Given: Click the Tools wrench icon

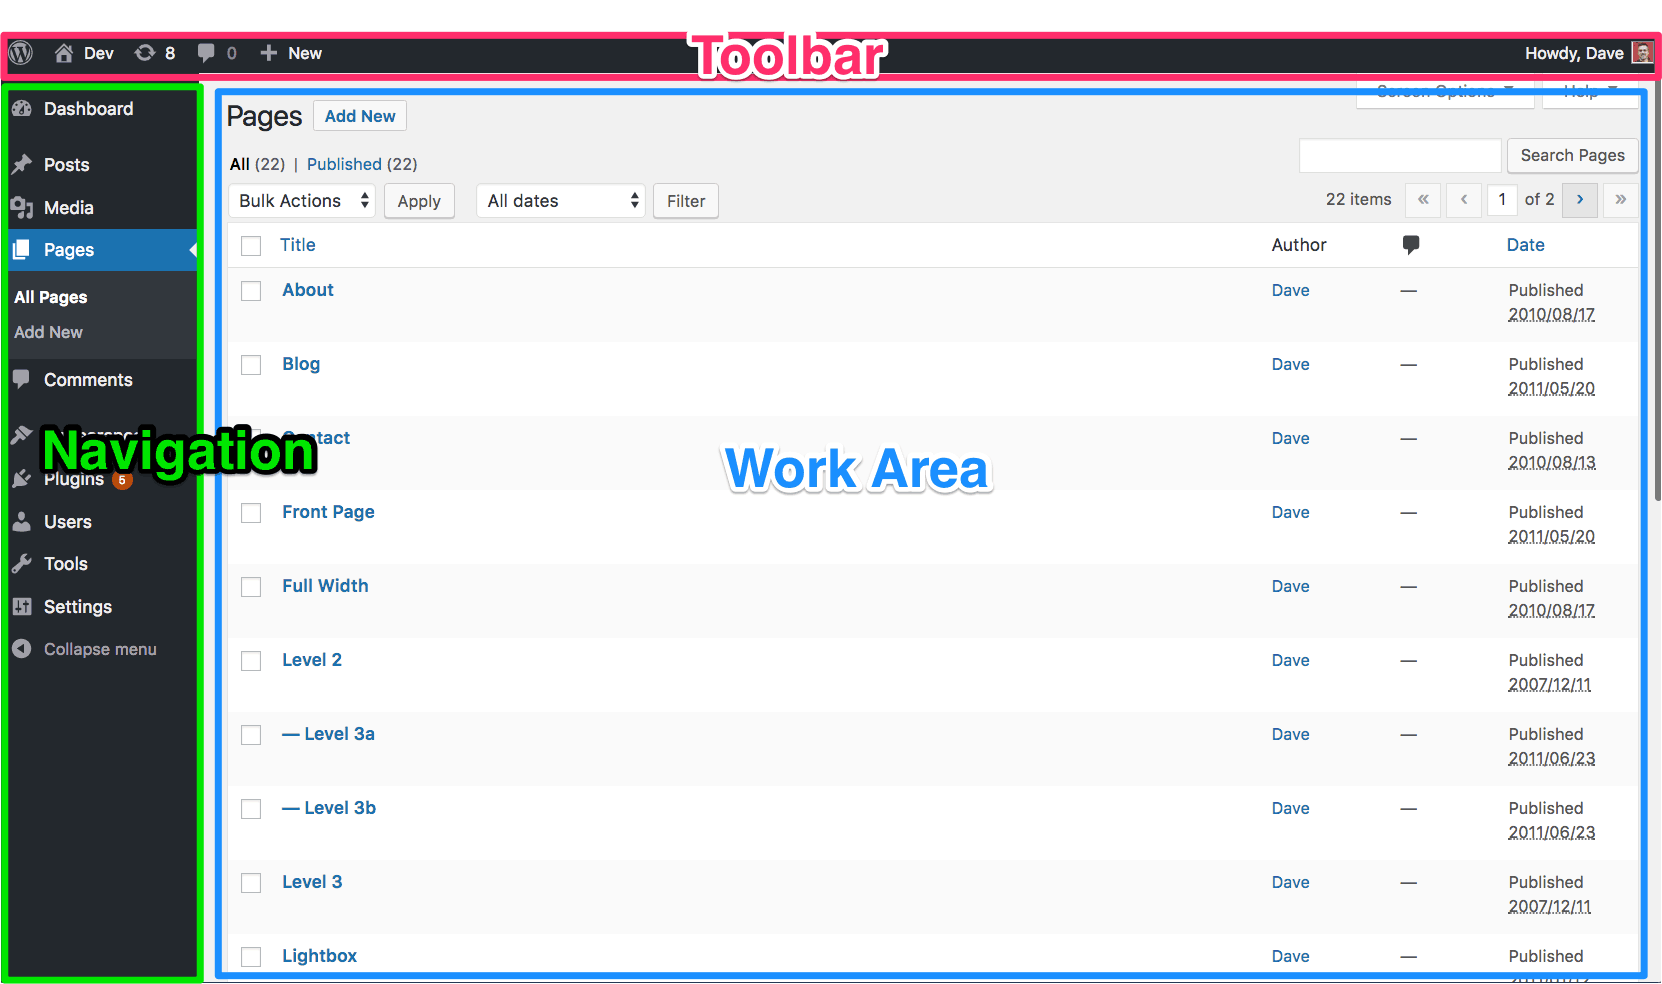Looking at the screenshot, I should pos(22,564).
